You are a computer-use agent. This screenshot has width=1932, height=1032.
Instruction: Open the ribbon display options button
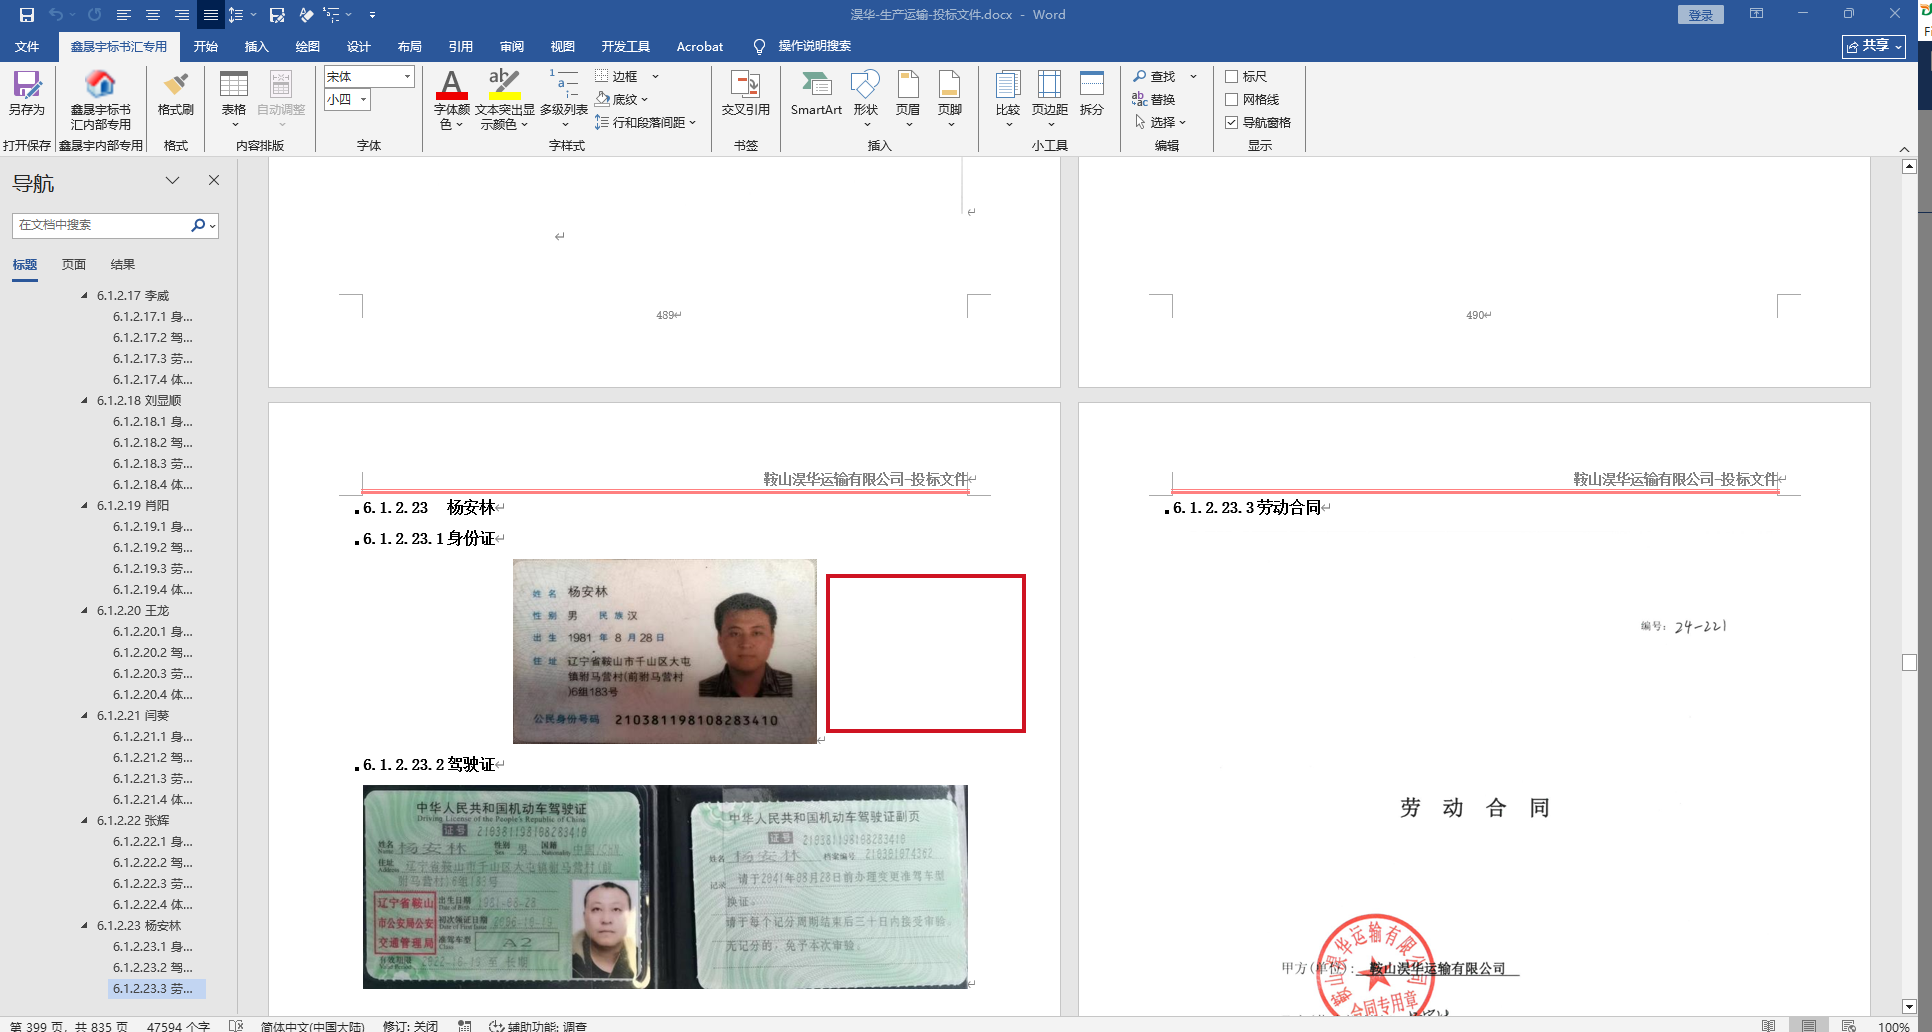[x=1756, y=14]
